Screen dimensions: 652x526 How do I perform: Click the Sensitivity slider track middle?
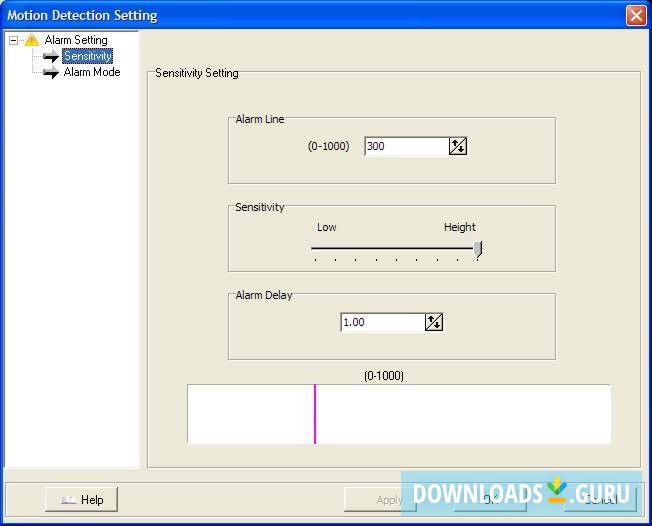pyautogui.click(x=395, y=248)
